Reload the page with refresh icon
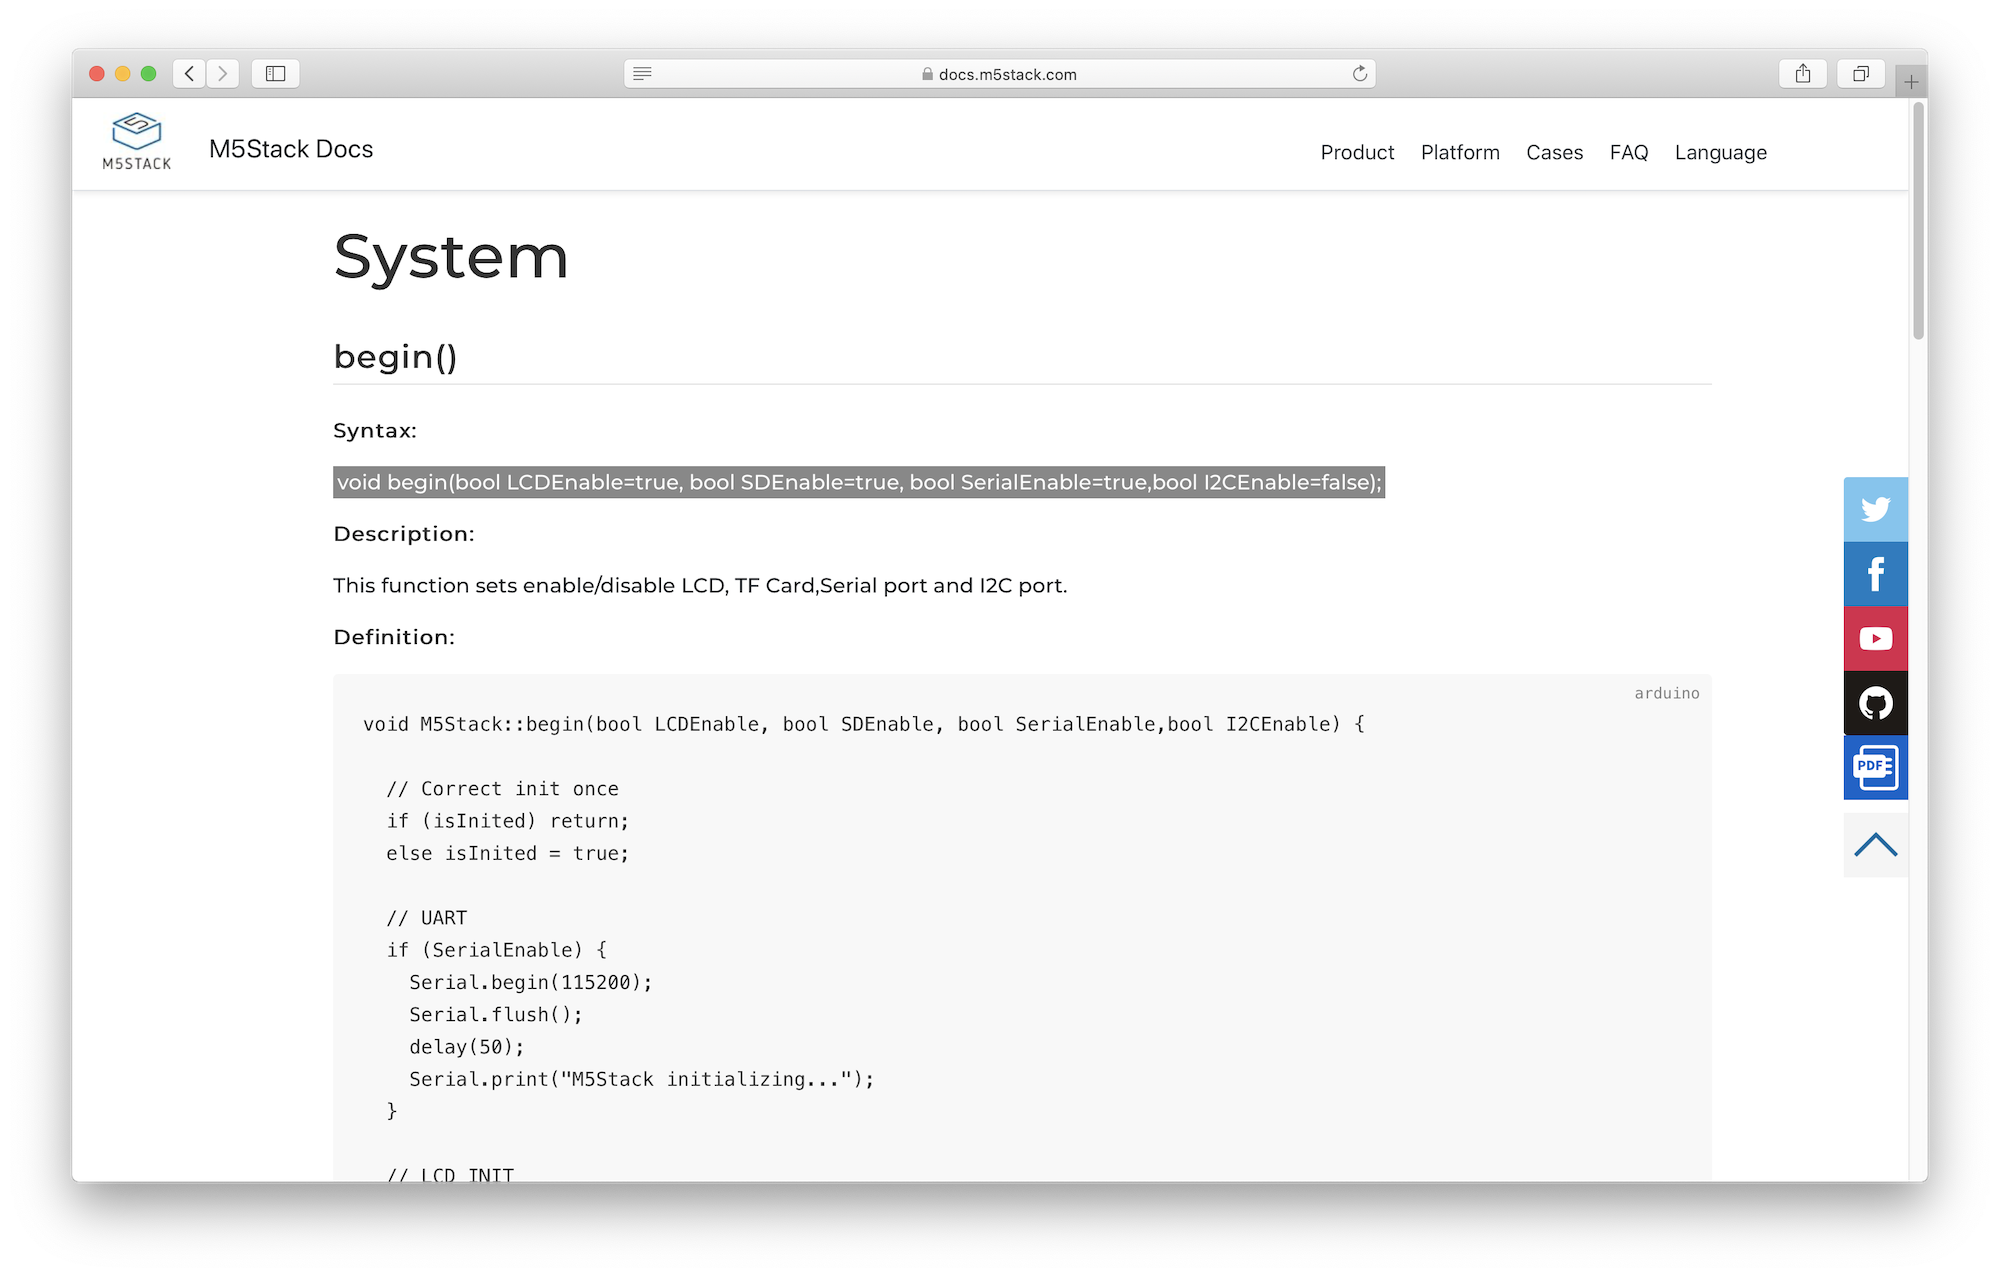 click(x=1359, y=74)
